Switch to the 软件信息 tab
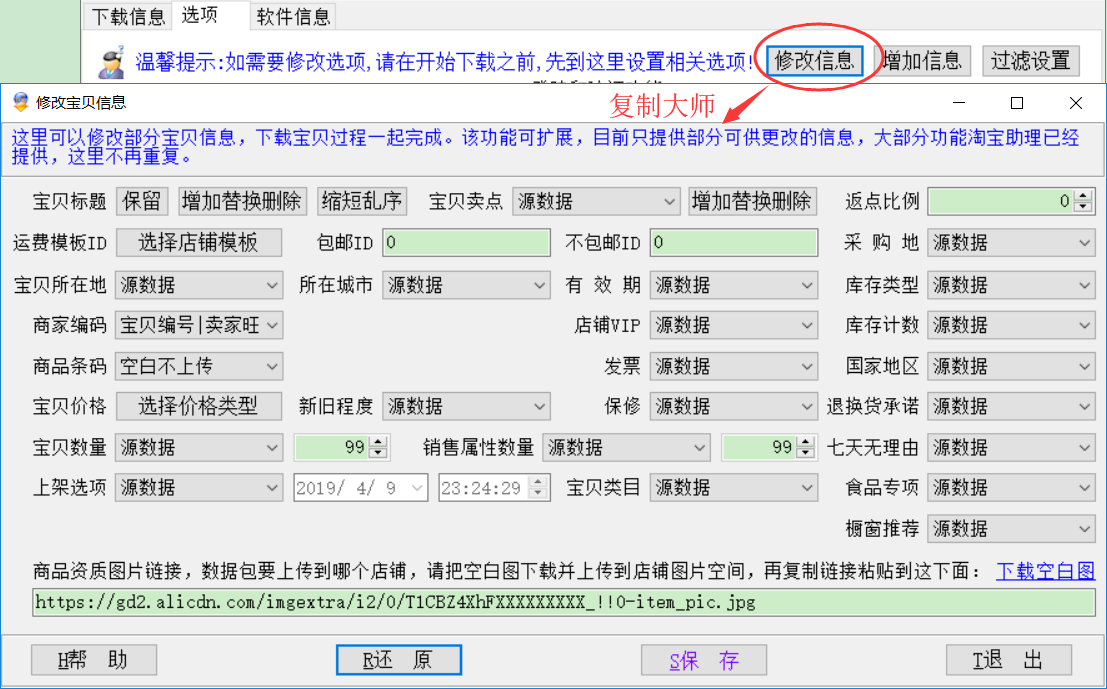 (294, 16)
